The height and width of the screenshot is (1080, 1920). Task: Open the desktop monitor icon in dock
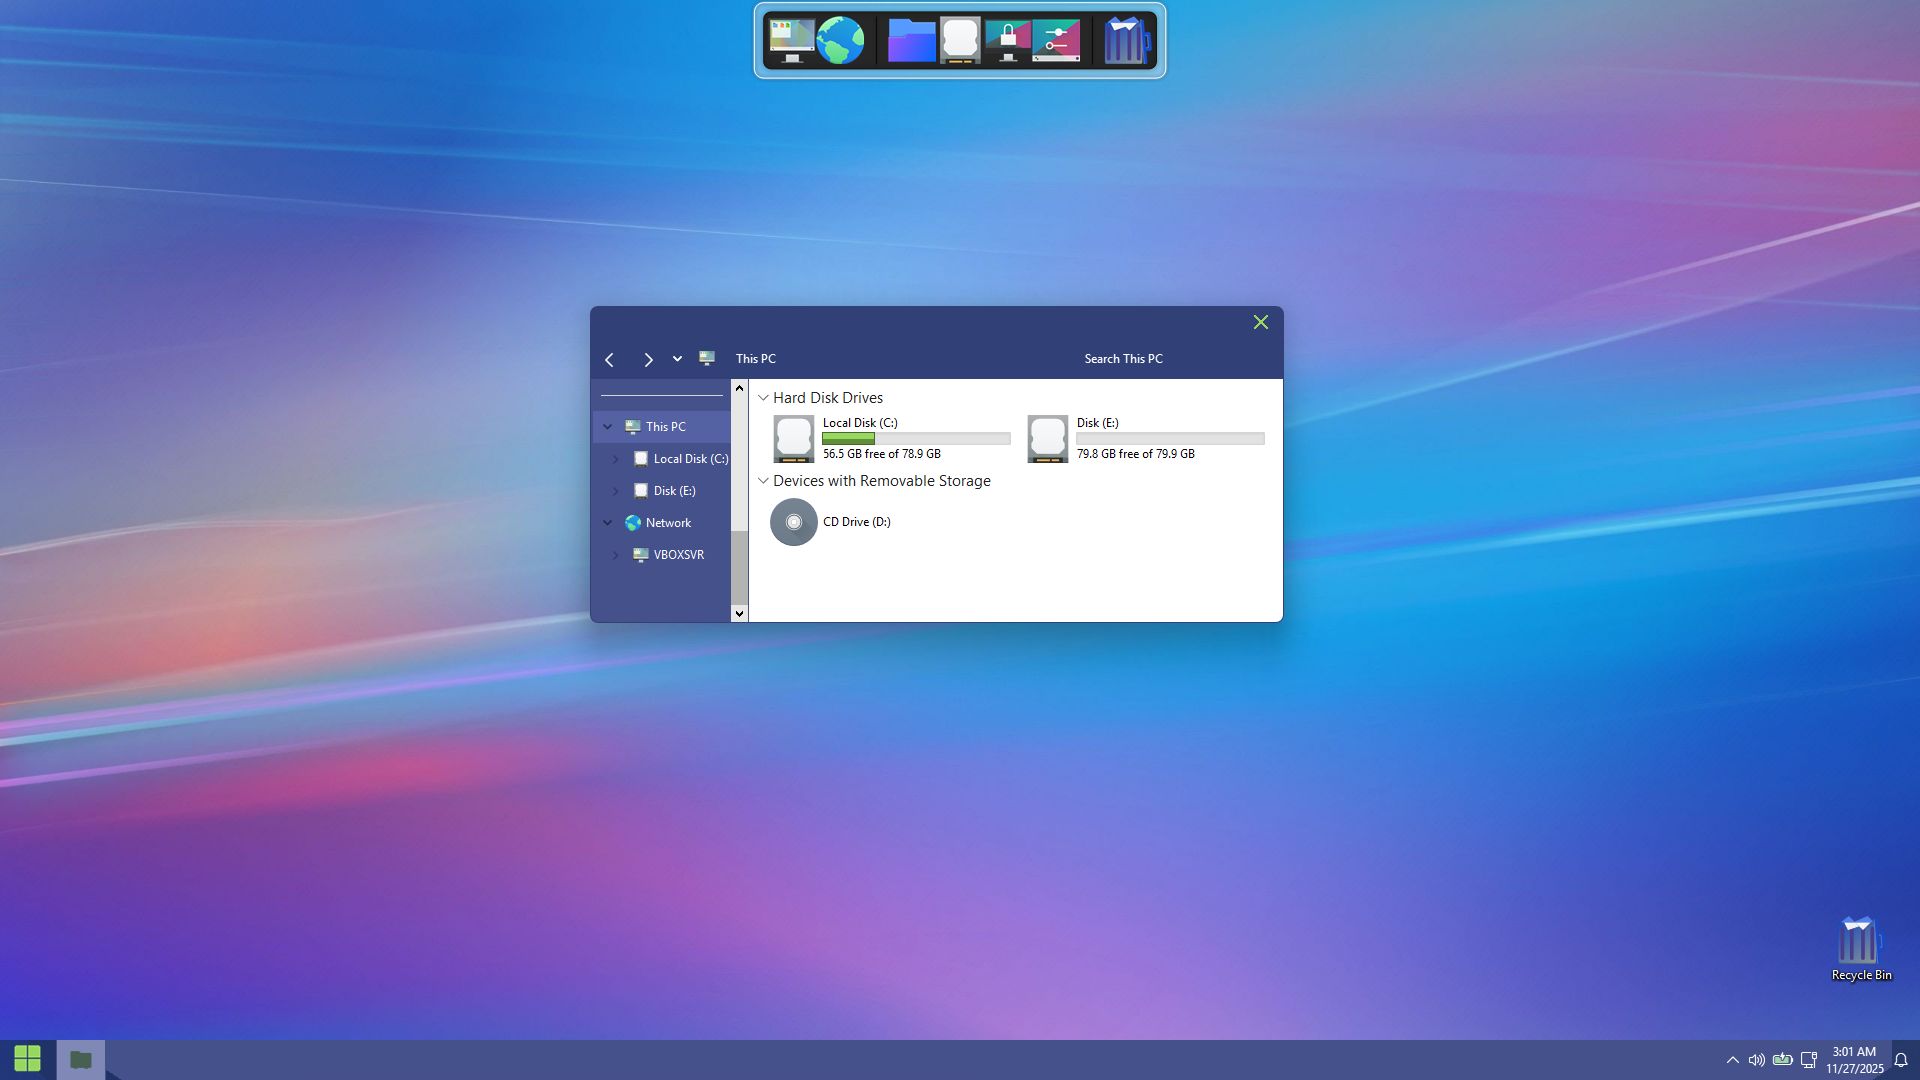point(791,41)
